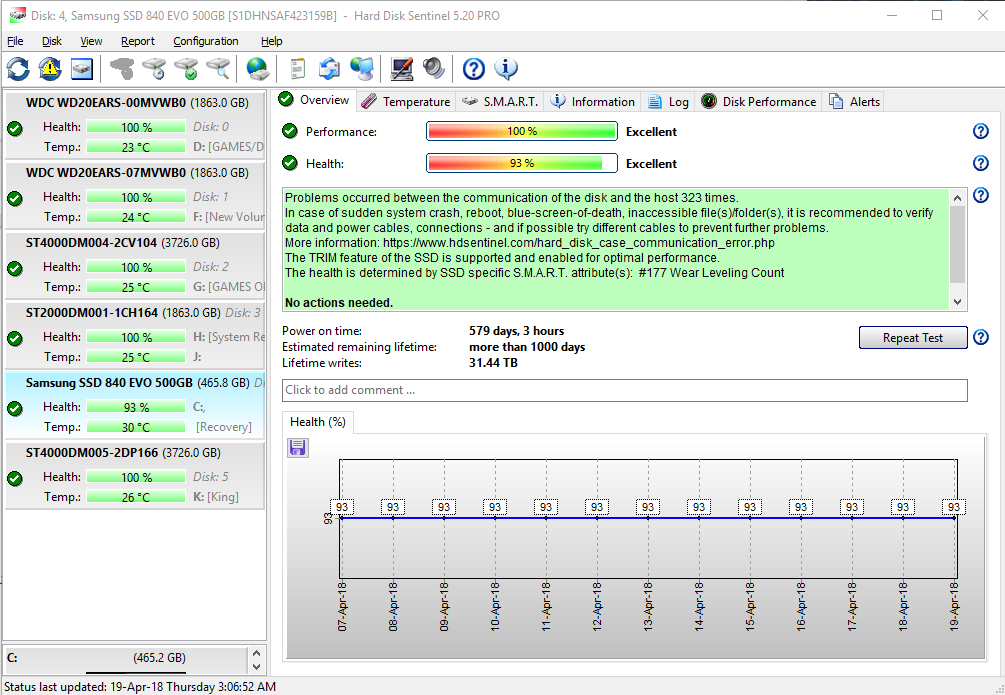Click green status check of Samsung SSD 840 EVO
The image size is (1005, 695).
tap(15, 408)
